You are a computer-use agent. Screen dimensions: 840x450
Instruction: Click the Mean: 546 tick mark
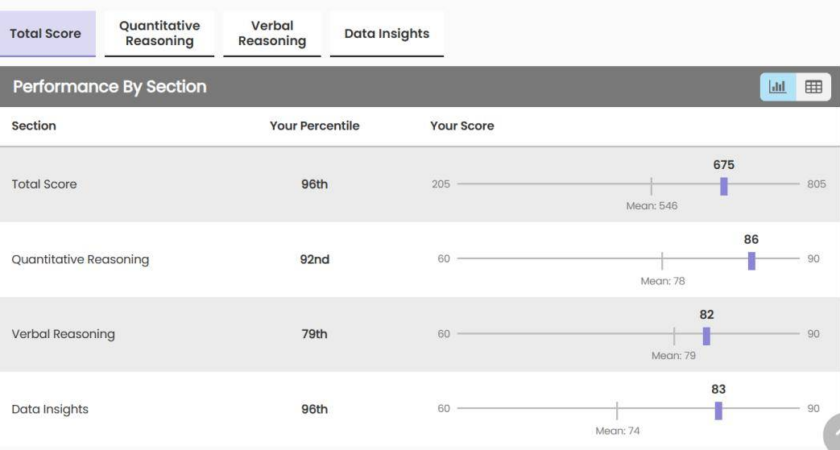pyautogui.click(x=651, y=186)
